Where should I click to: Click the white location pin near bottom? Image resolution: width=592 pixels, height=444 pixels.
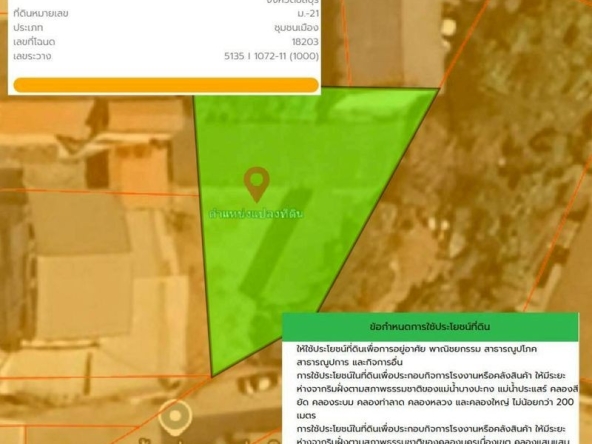point(175,417)
